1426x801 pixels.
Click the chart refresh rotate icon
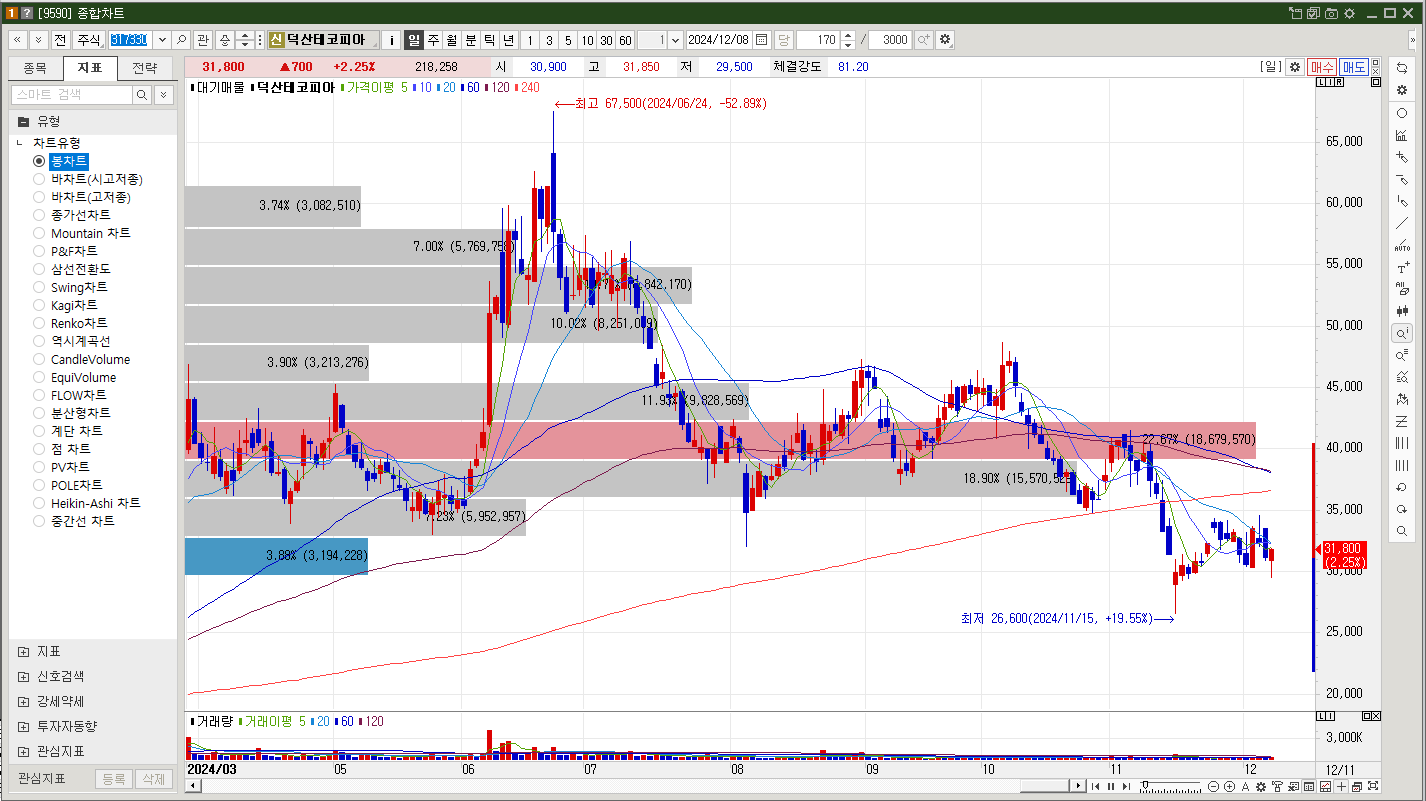point(1401,68)
